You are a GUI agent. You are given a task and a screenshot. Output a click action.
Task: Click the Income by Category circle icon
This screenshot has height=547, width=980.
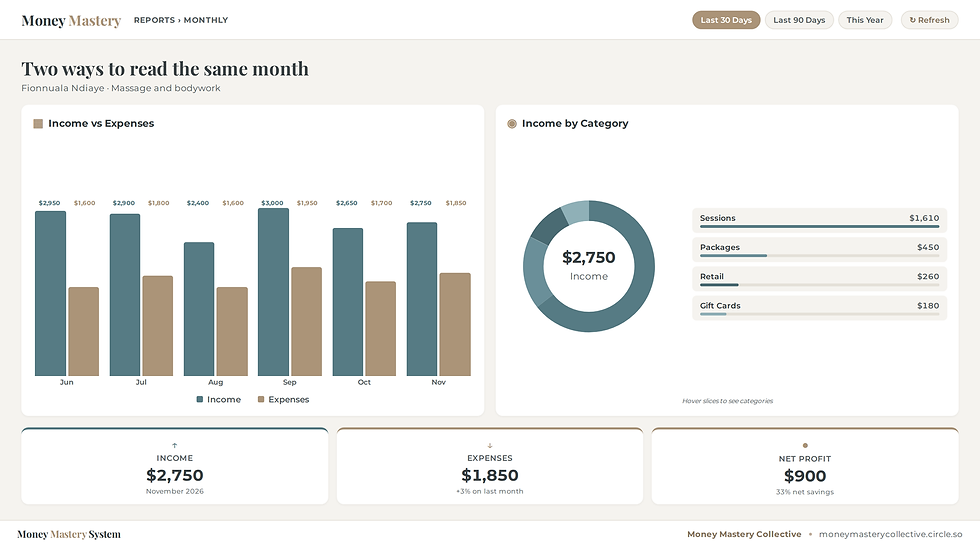pyautogui.click(x=512, y=124)
